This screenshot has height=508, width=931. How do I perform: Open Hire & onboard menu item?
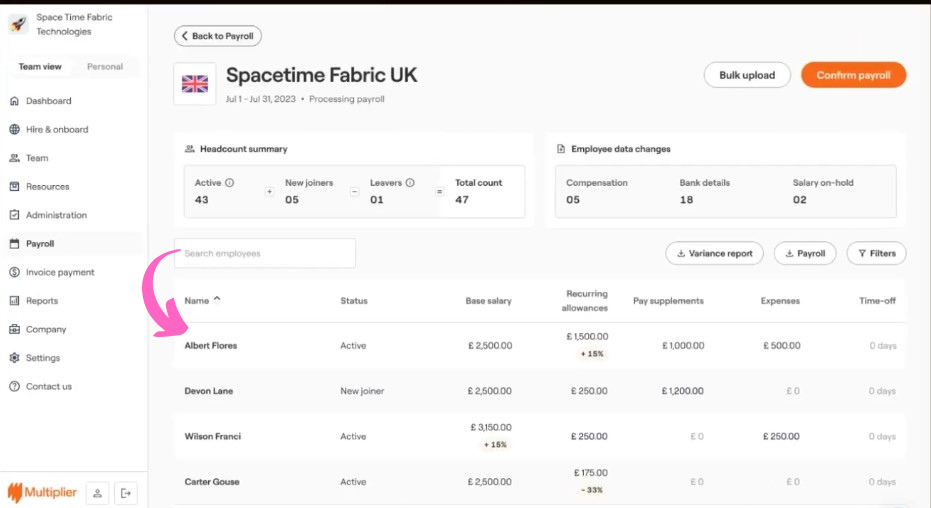[x=57, y=129]
